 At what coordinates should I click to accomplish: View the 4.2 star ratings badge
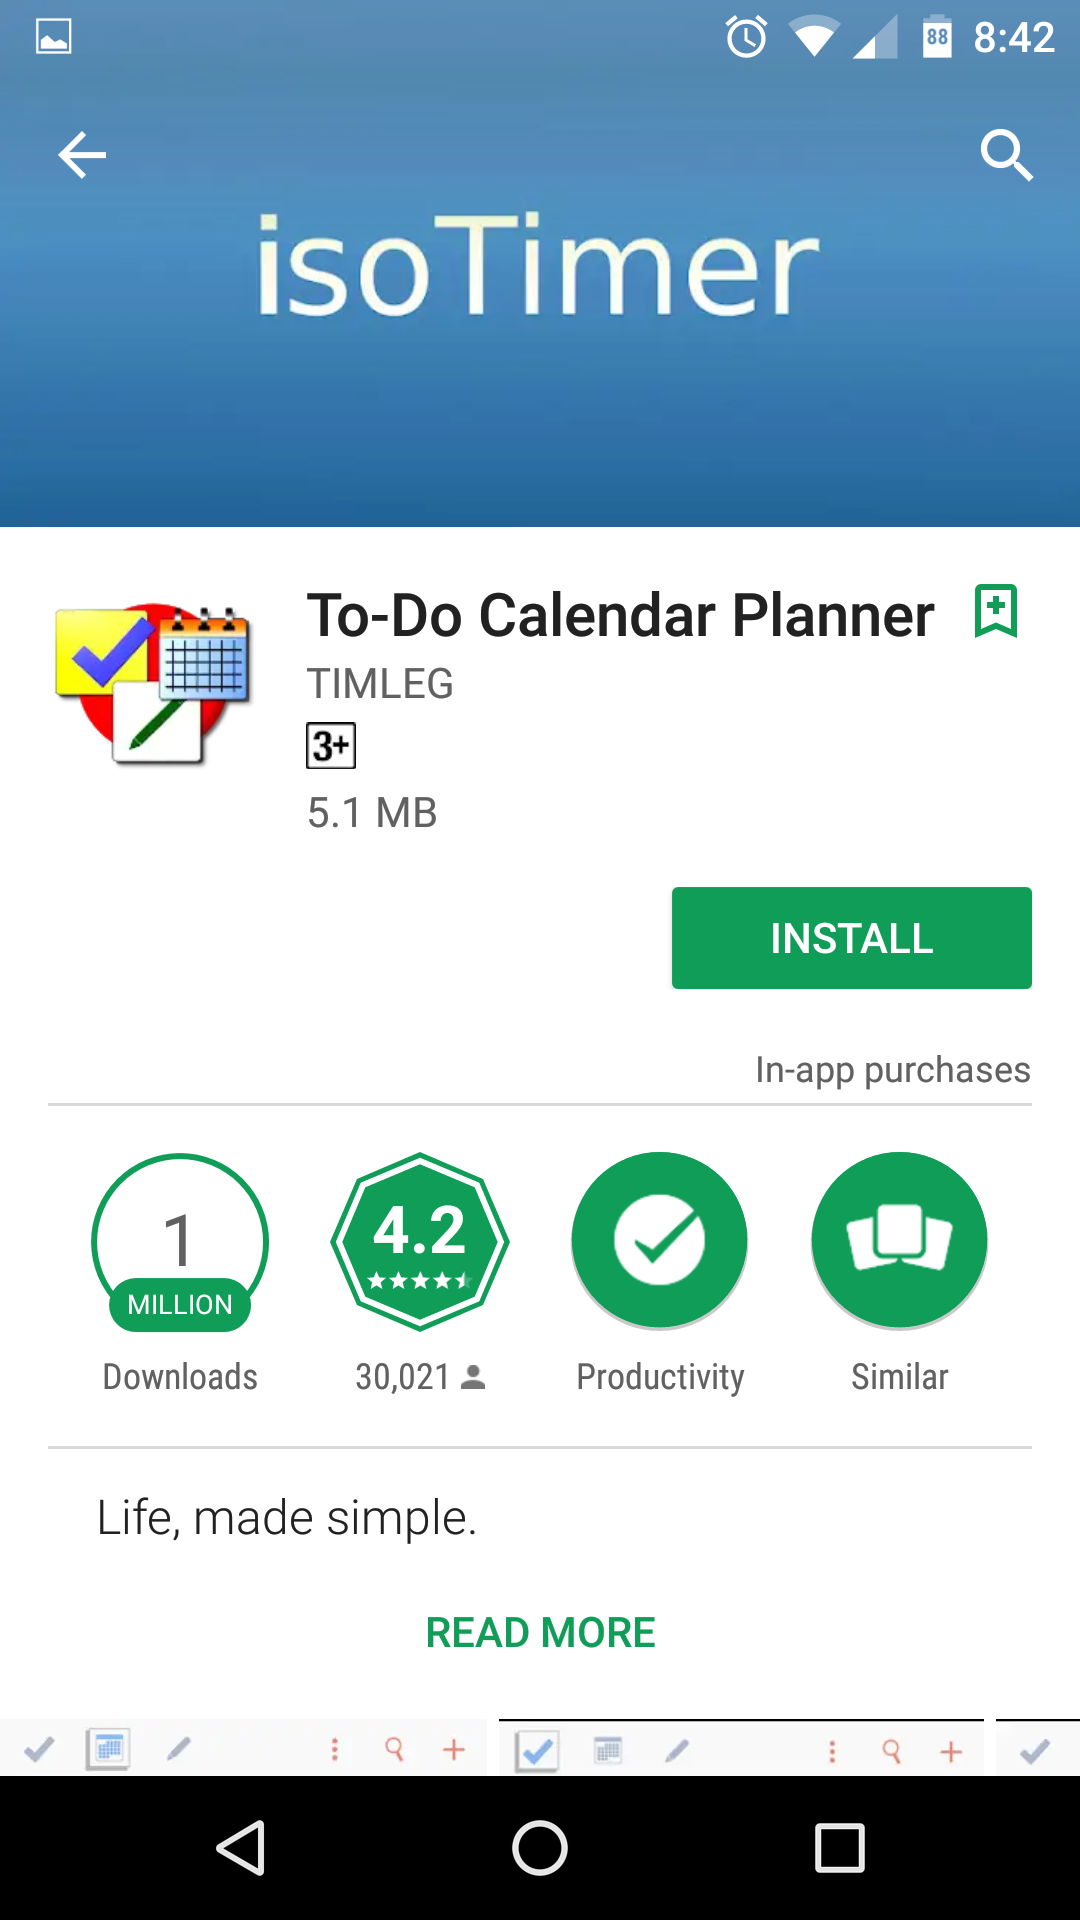(x=420, y=1242)
